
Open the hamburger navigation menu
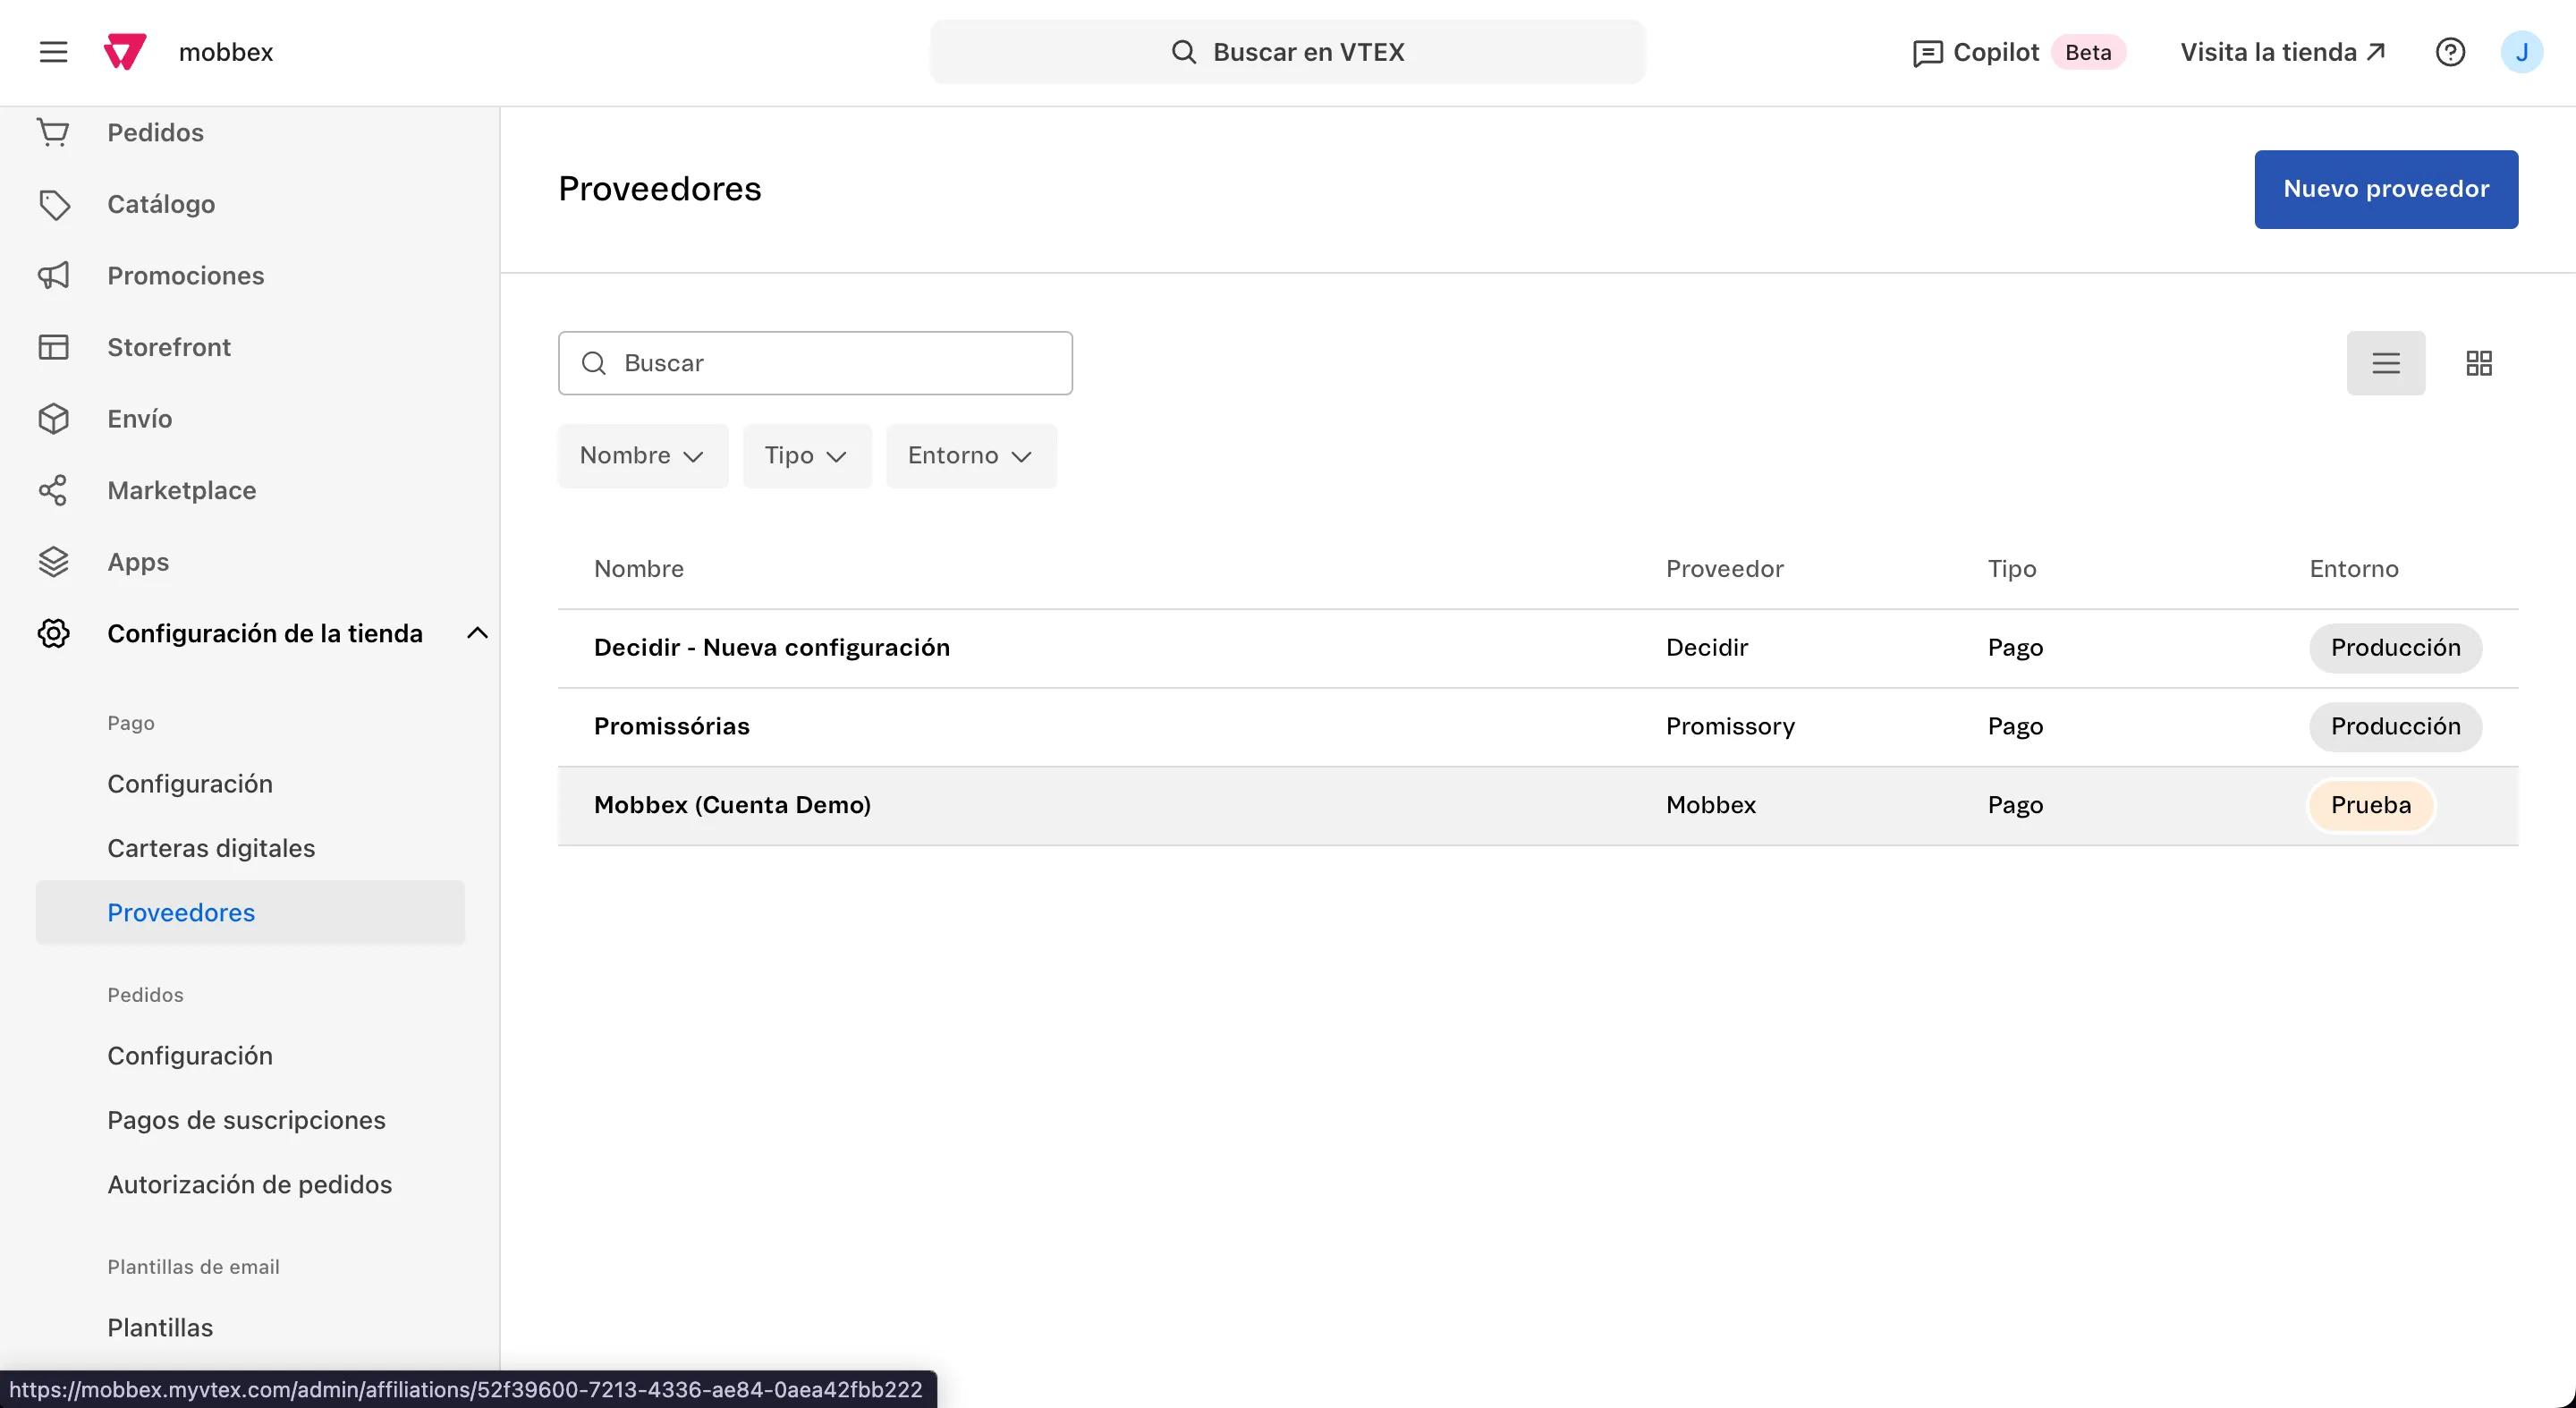[53, 52]
